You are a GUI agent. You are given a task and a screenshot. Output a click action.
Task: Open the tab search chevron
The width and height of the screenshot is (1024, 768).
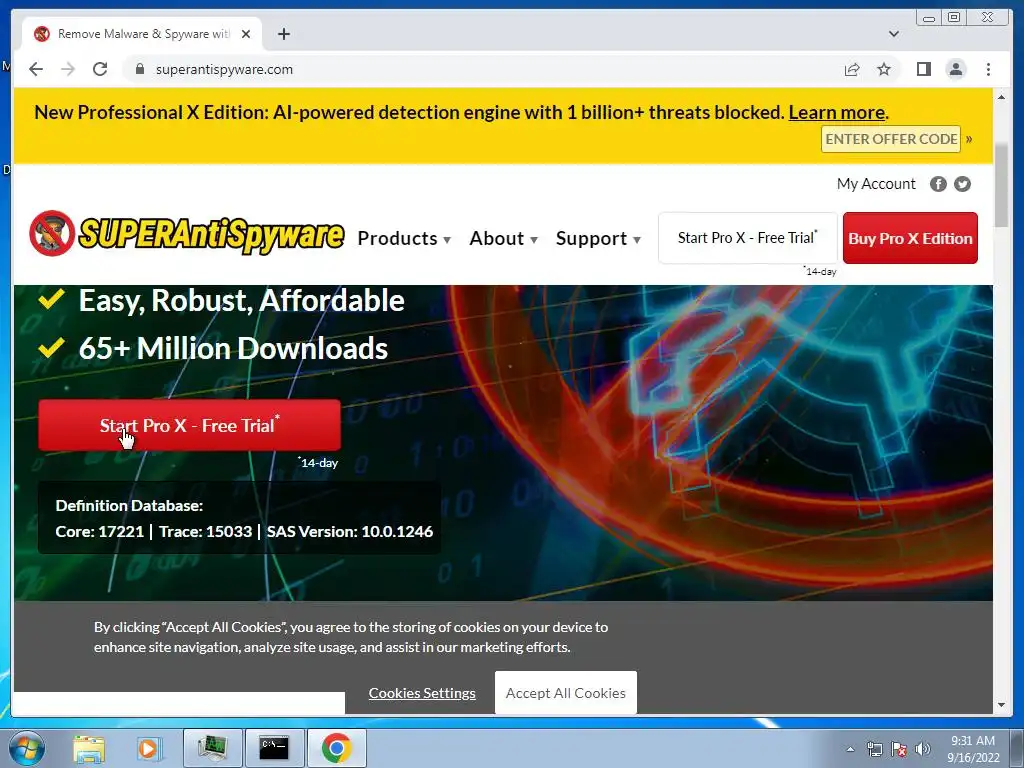click(x=894, y=34)
